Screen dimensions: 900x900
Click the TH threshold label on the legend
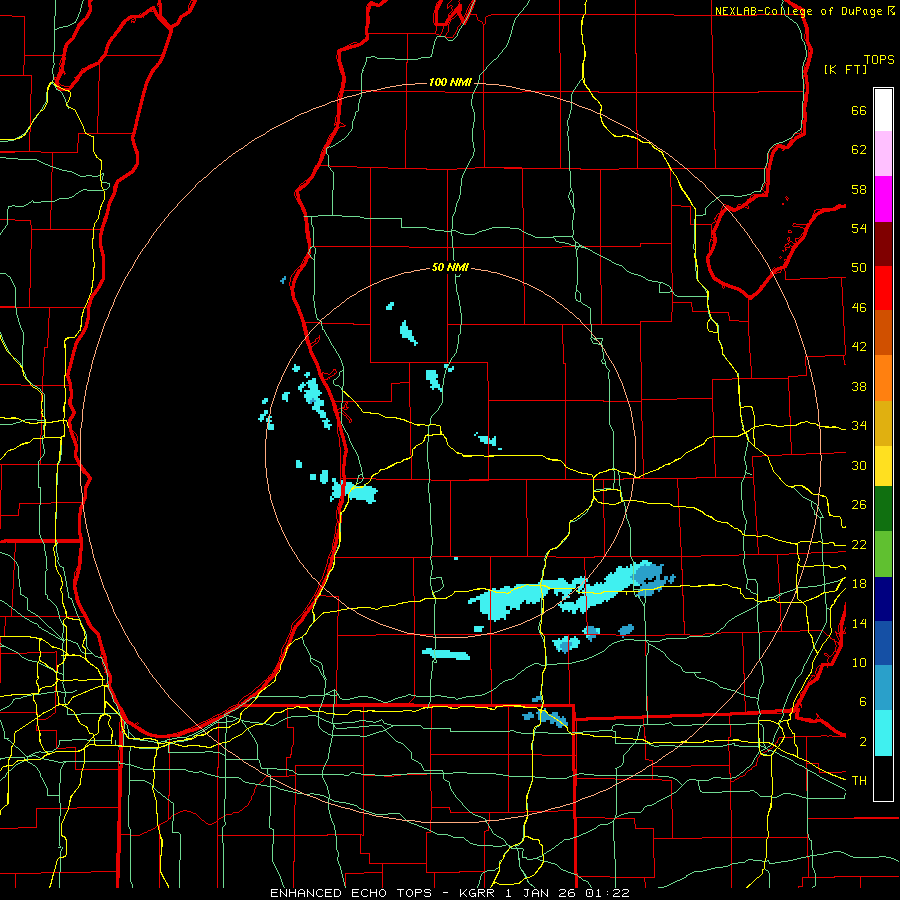pyautogui.click(x=859, y=781)
